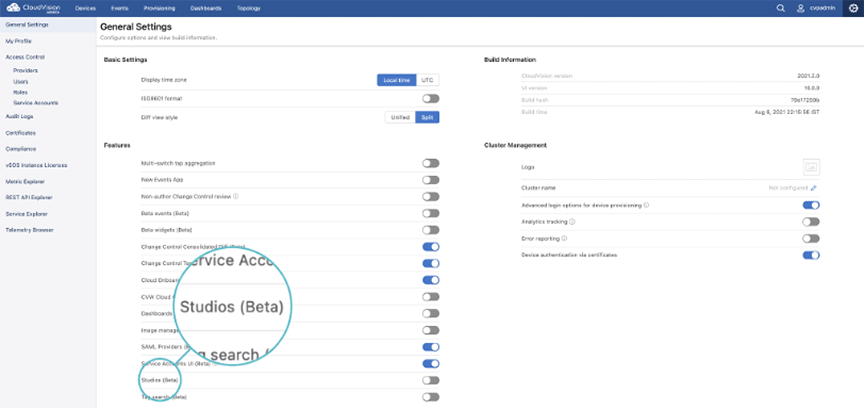This screenshot has width=864, height=409.
Task: Click the pencil icon to edit Cluster name
Action: click(x=814, y=188)
